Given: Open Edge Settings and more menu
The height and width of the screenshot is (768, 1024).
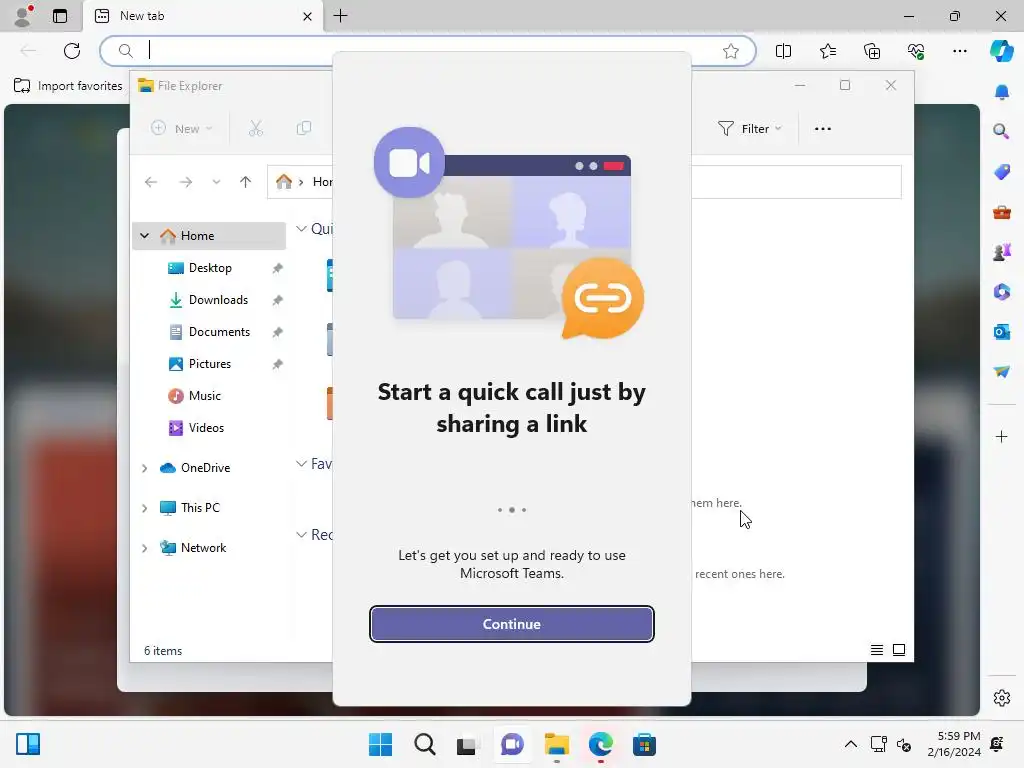Looking at the screenshot, I should click(x=959, y=51).
